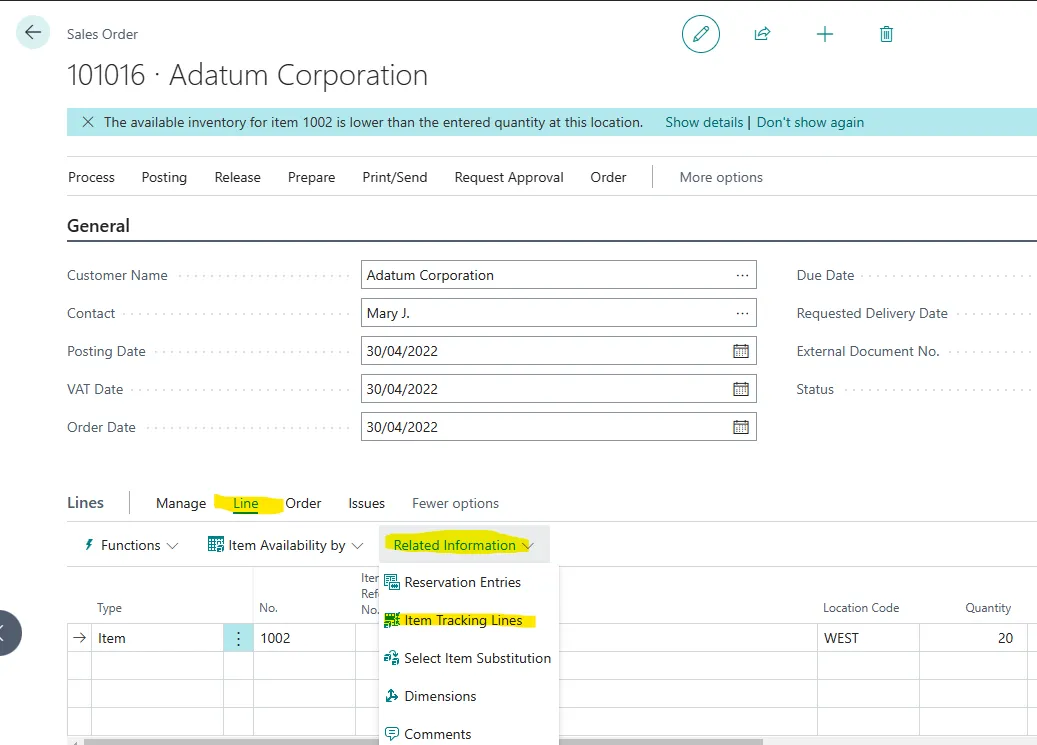The width and height of the screenshot is (1037, 745).
Task: Collapse the Related Information dropdown
Action: 527,546
